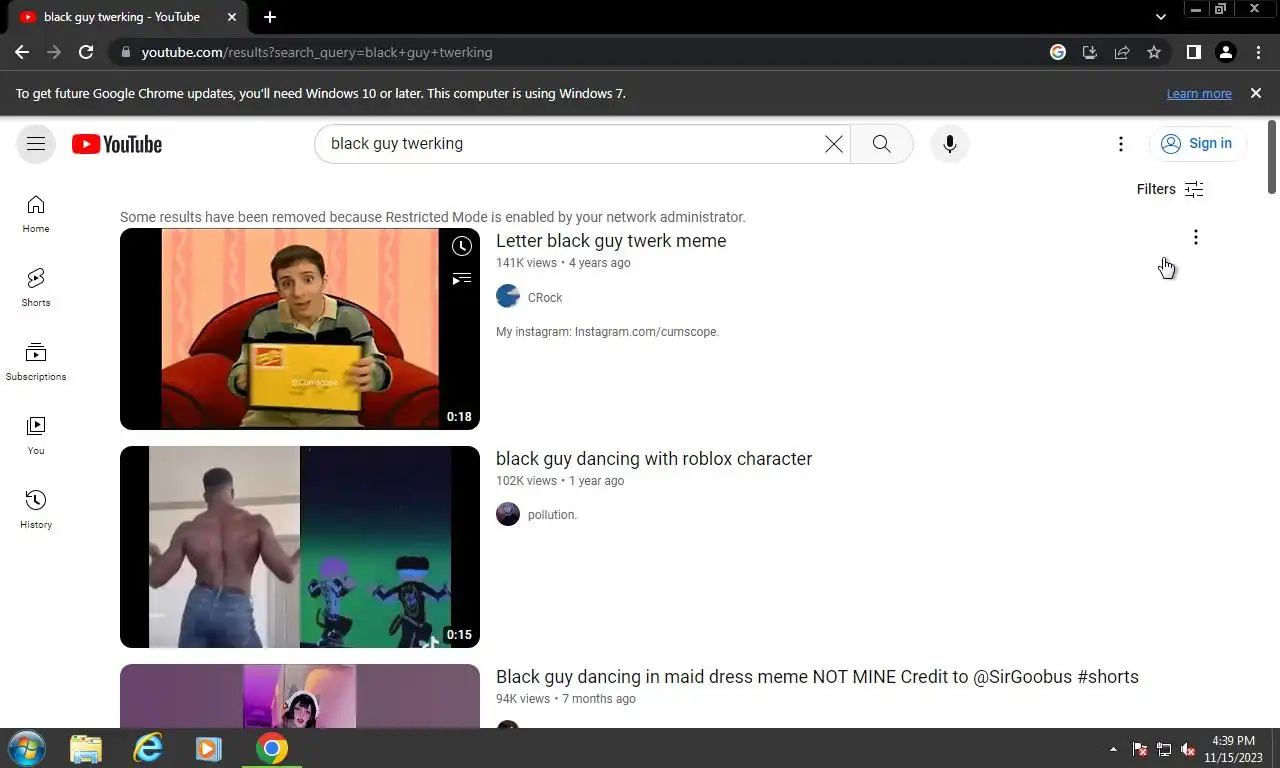
Task: Open a new tab
Action: coord(270,17)
